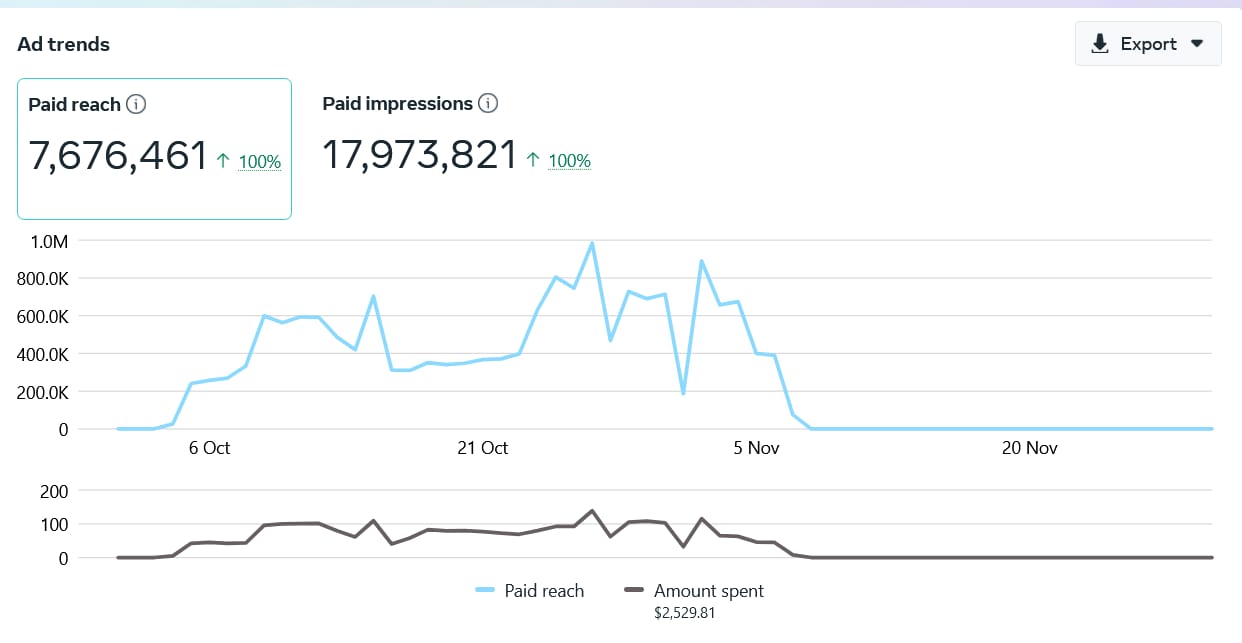Click the download arrow icon in Export
Screen dimensions: 1242x643
click(1100, 44)
